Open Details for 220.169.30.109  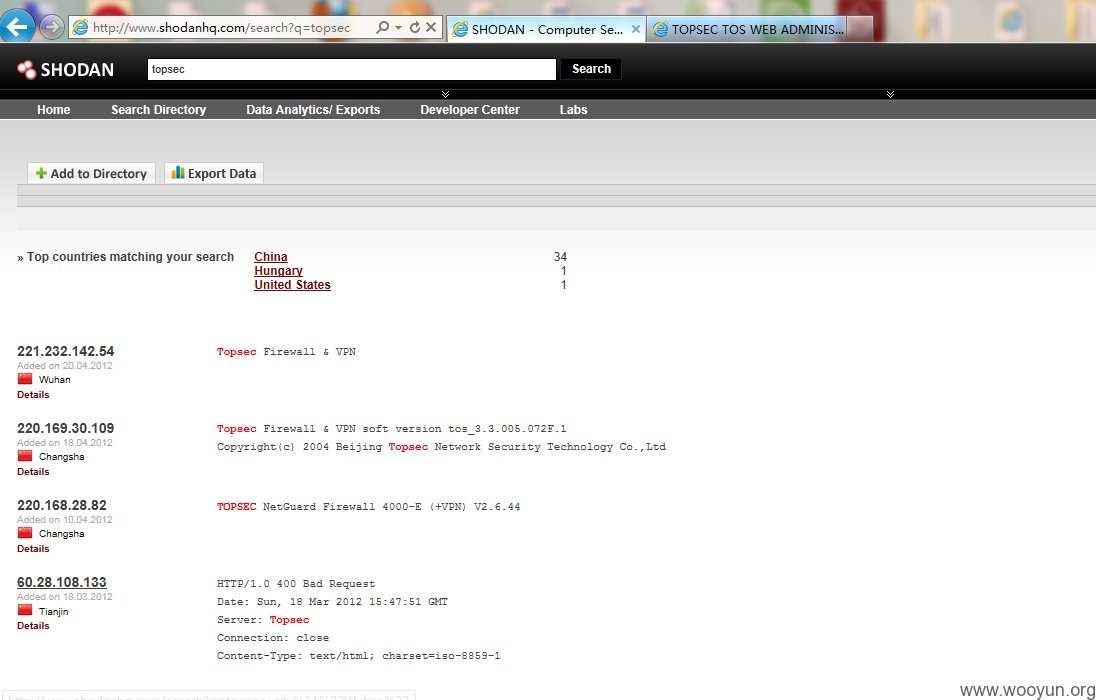click(x=33, y=471)
